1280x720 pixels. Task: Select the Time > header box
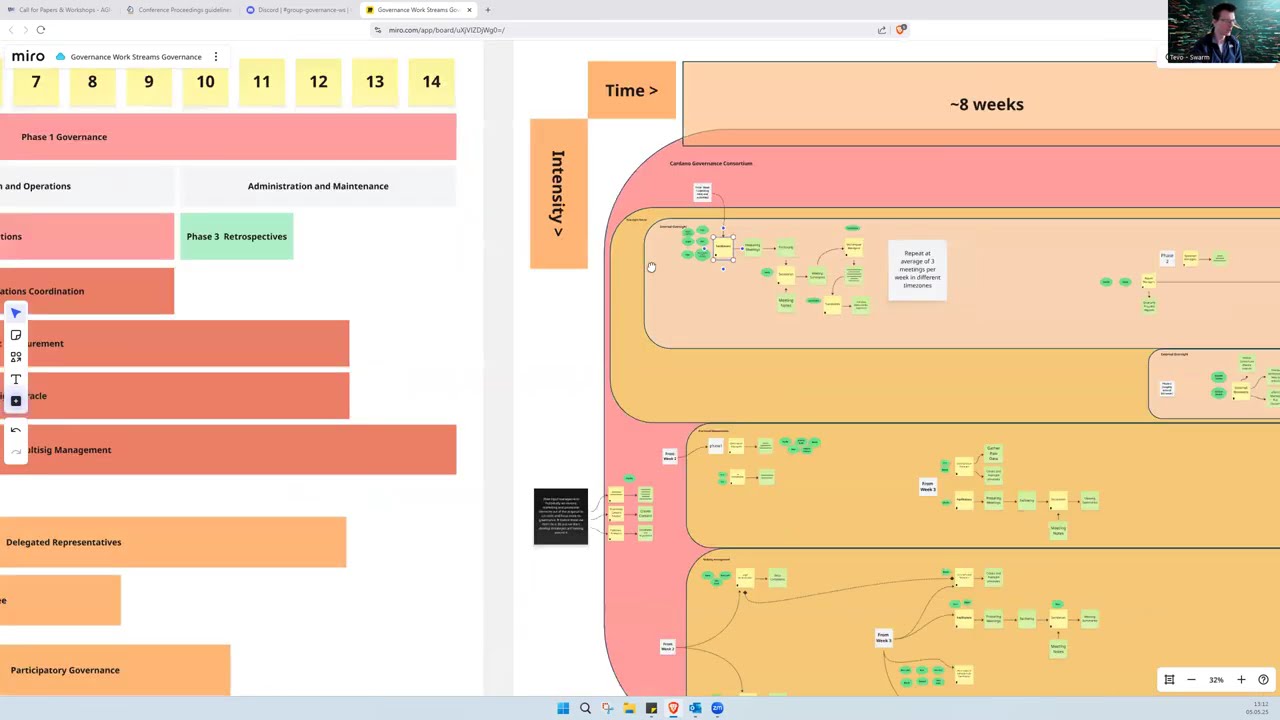click(x=632, y=90)
